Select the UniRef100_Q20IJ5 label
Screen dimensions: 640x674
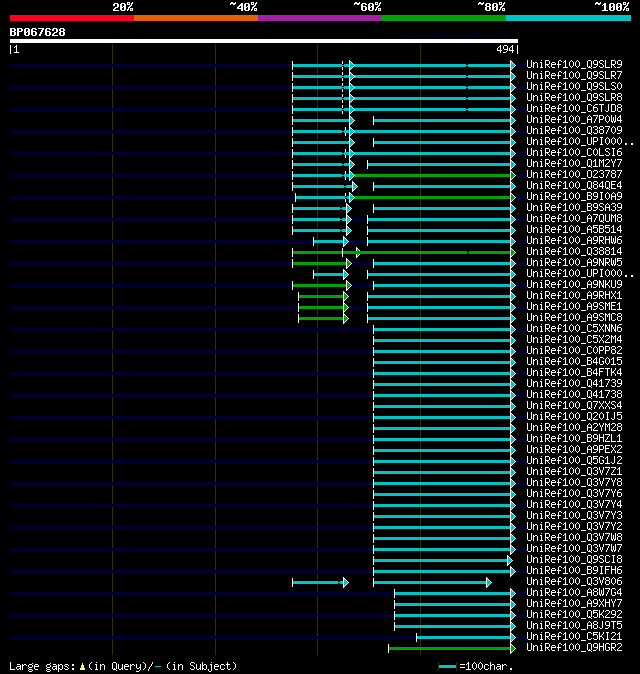574,417
